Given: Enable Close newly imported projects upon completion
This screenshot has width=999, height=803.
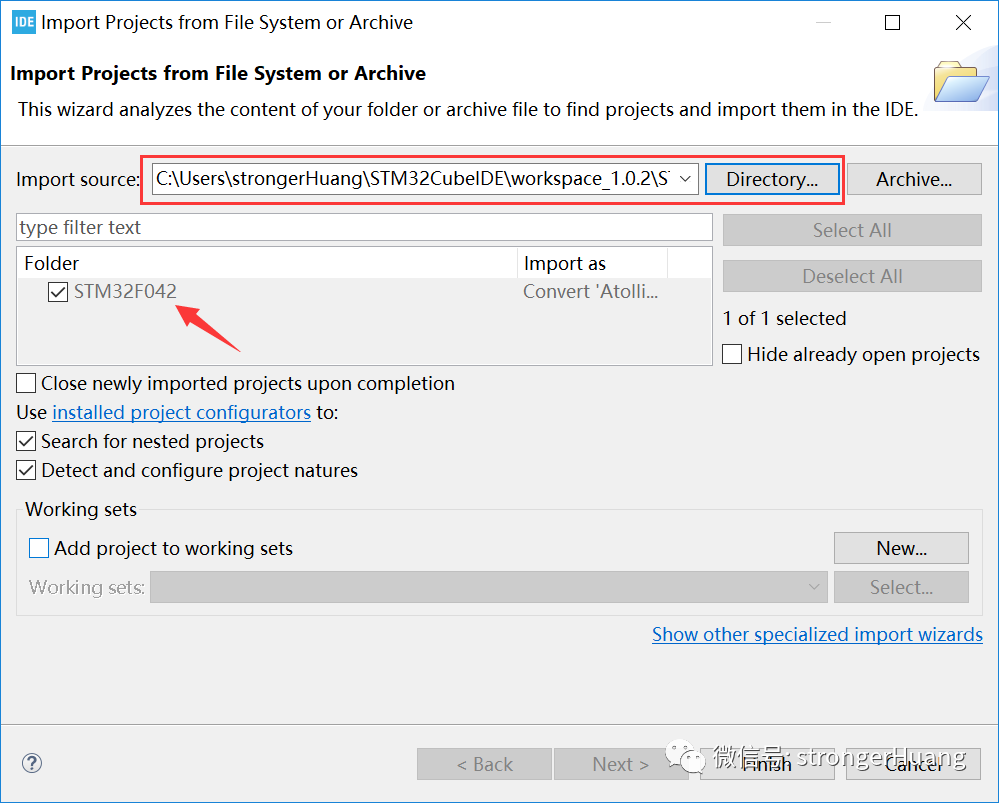Looking at the screenshot, I should click(x=26, y=384).
